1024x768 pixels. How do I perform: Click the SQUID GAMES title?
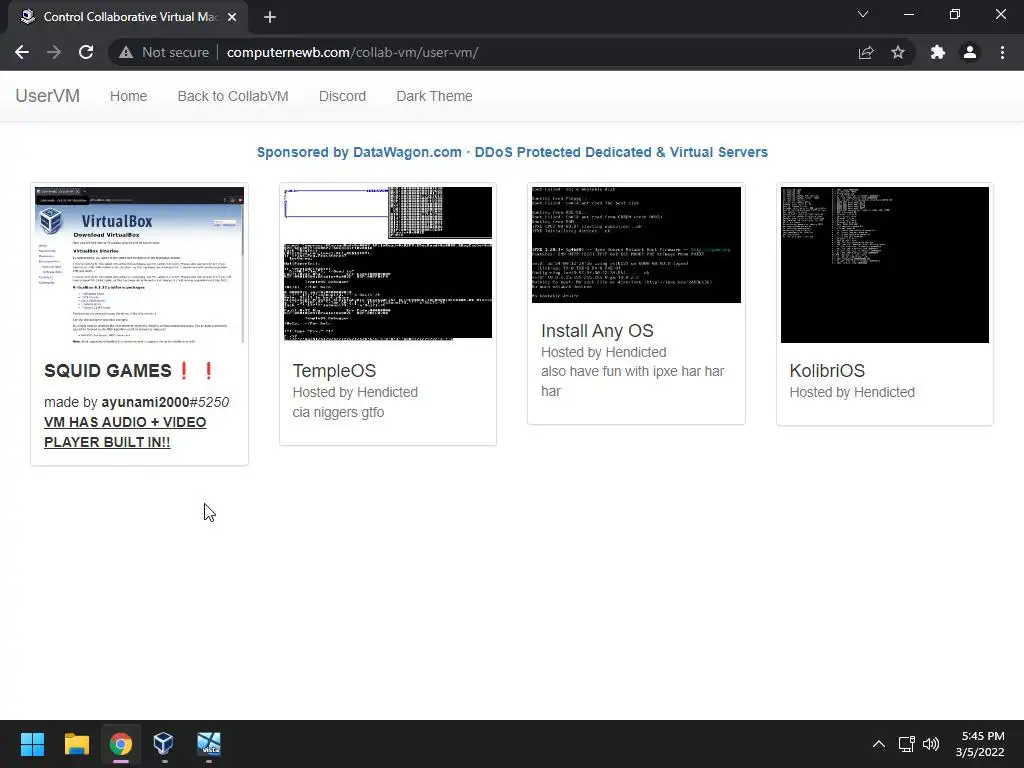click(x=129, y=371)
